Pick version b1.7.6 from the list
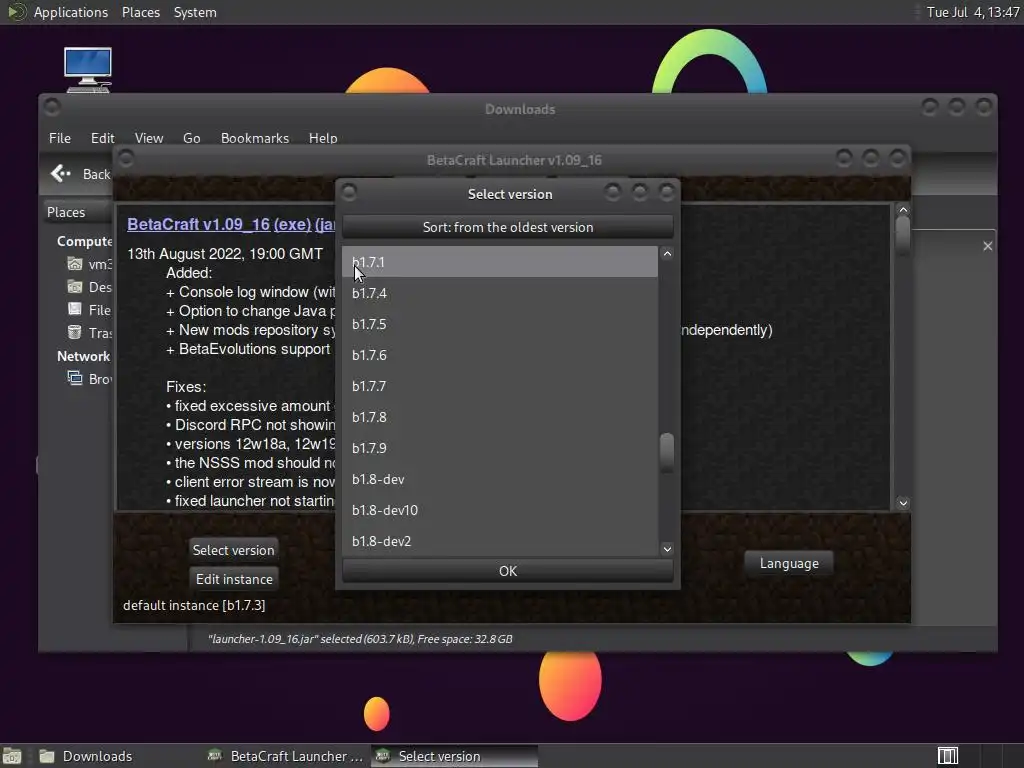1024x768 pixels. (x=500, y=355)
